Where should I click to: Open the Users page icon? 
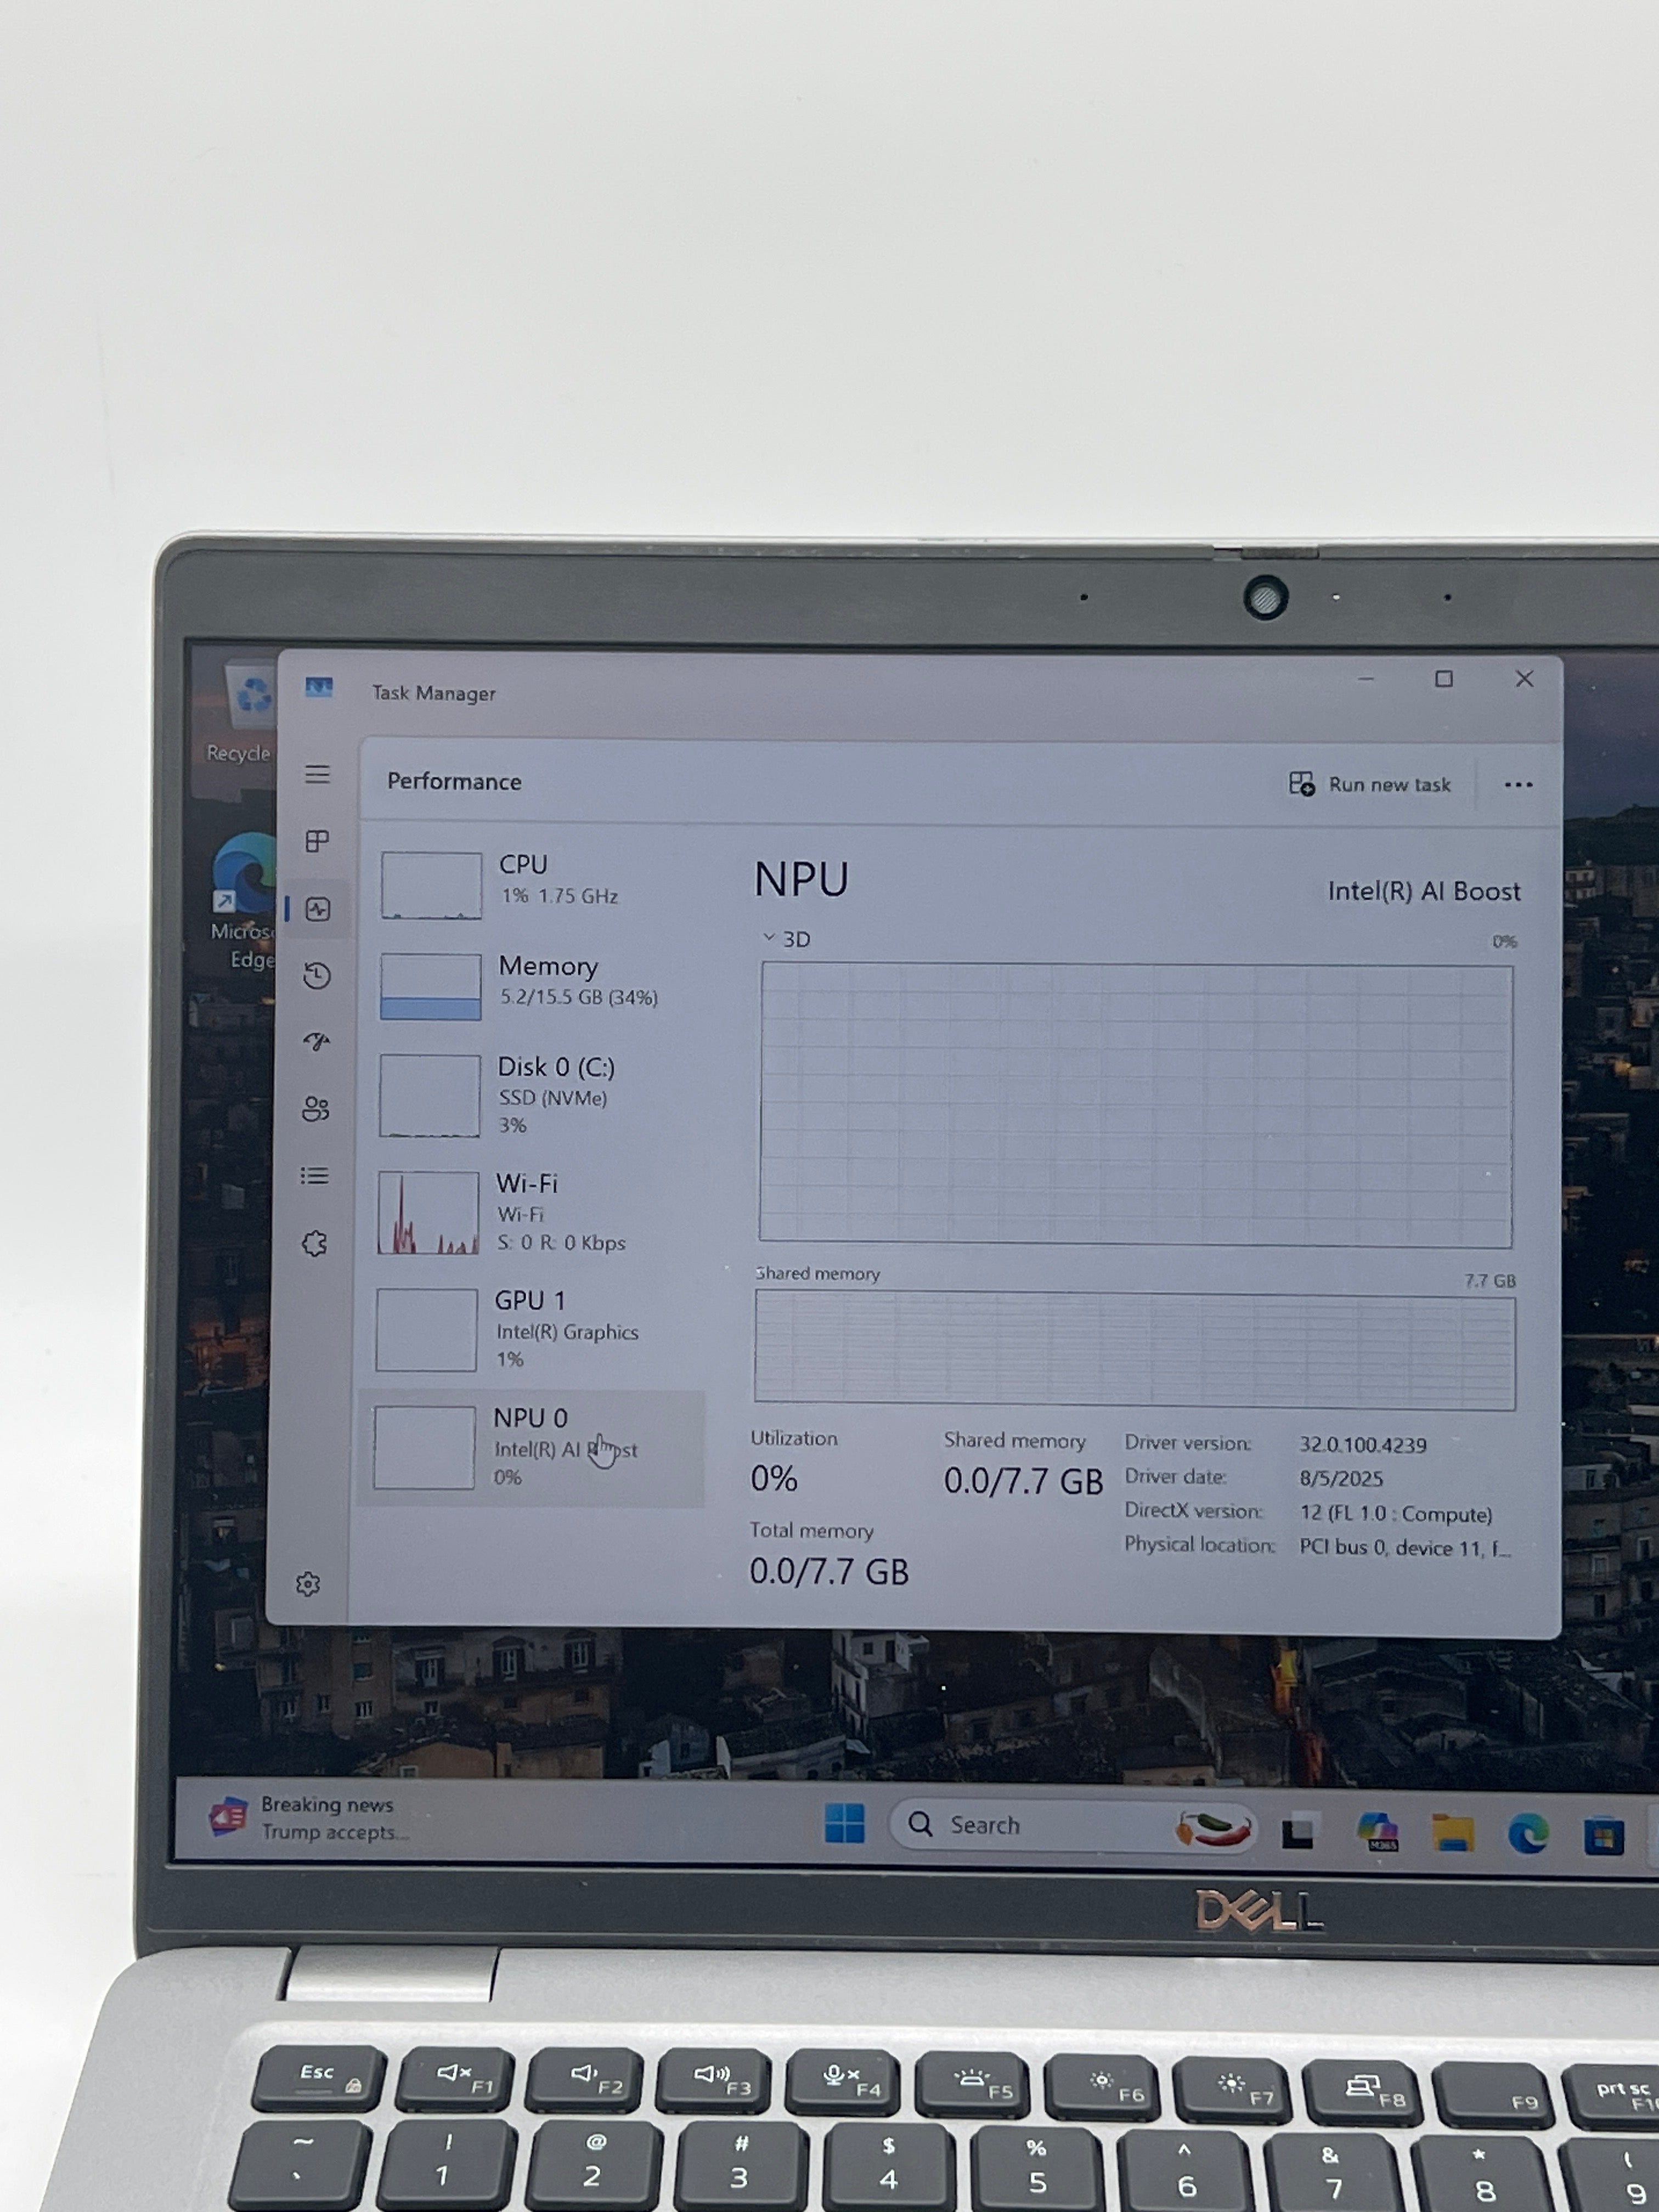click(315, 1109)
